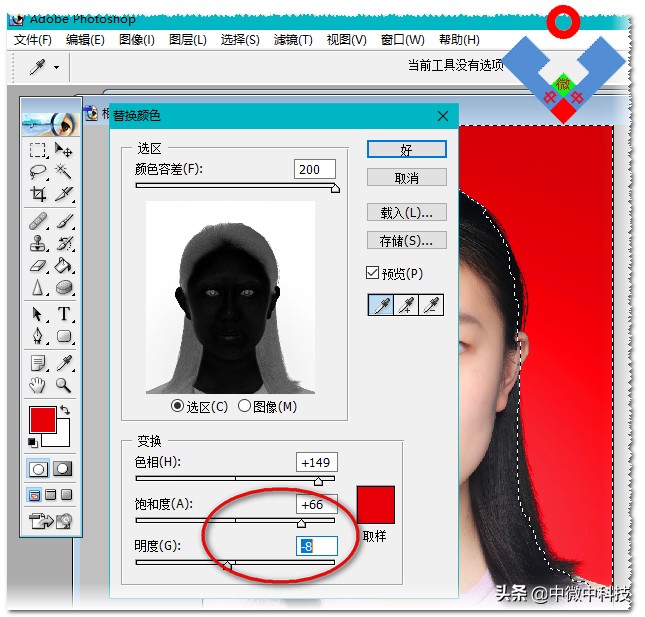Select the Clone Stamp tool

tap(38, 243)
